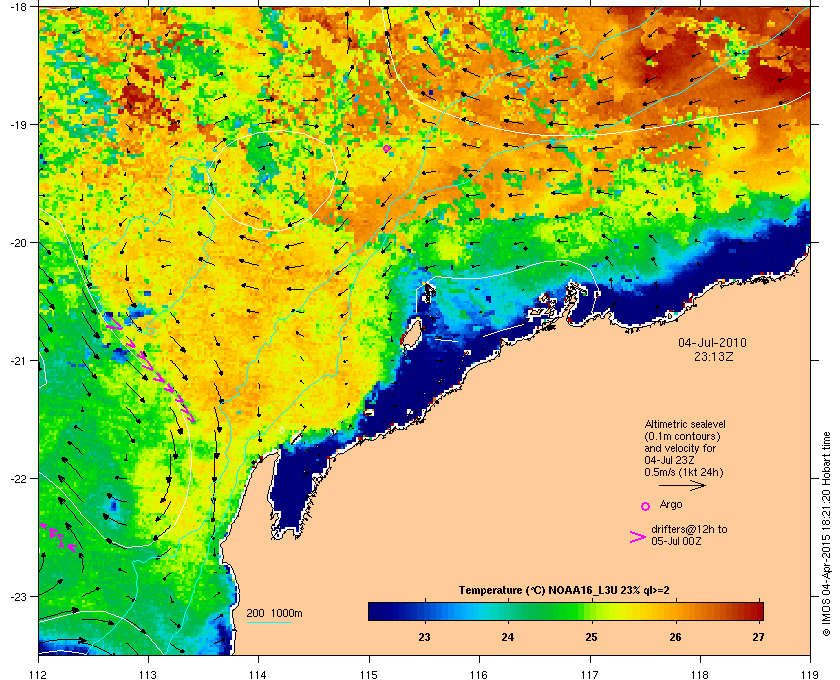The height and width of the screenshot is (680, 840).
Task: Click the longitude axis label 112
Action: coord(39,674)
